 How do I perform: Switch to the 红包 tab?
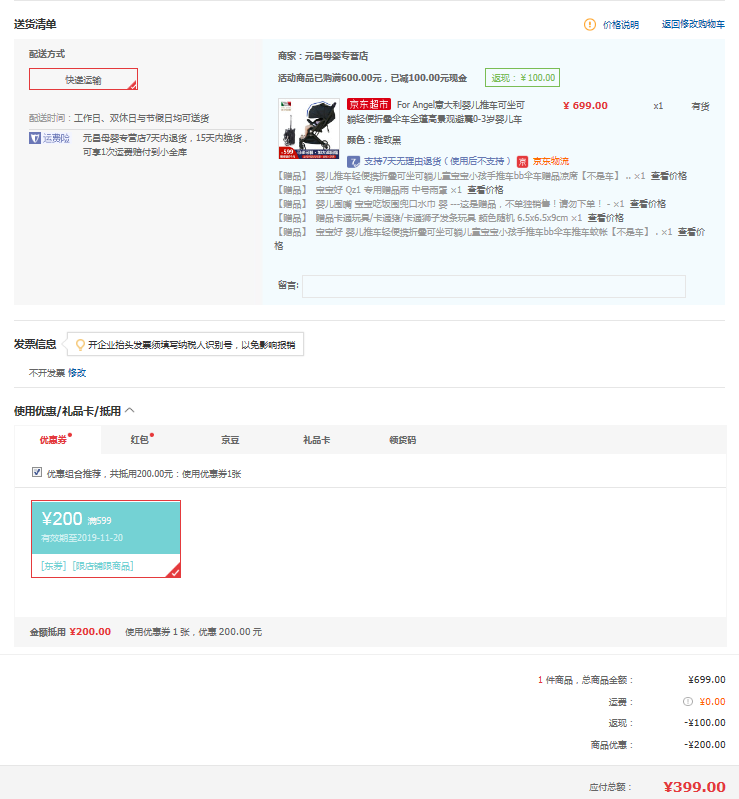[139, 440]
